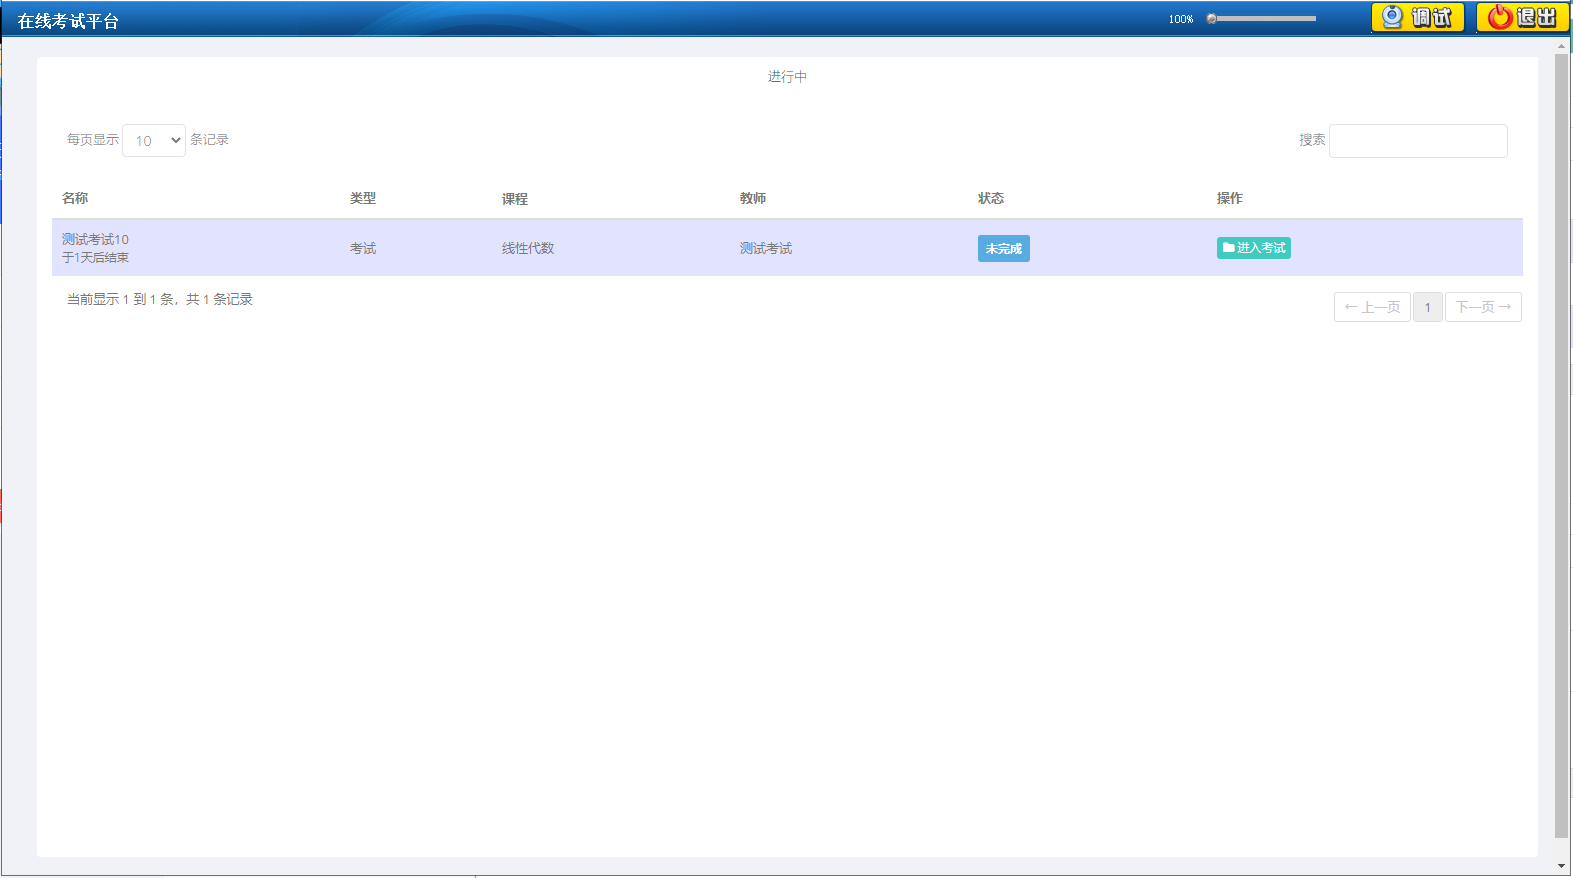The width and height of the screenshot is (1573, 878).
Task: Click the 于1天后结束 deadline text
Action: (x=95, y=257)
